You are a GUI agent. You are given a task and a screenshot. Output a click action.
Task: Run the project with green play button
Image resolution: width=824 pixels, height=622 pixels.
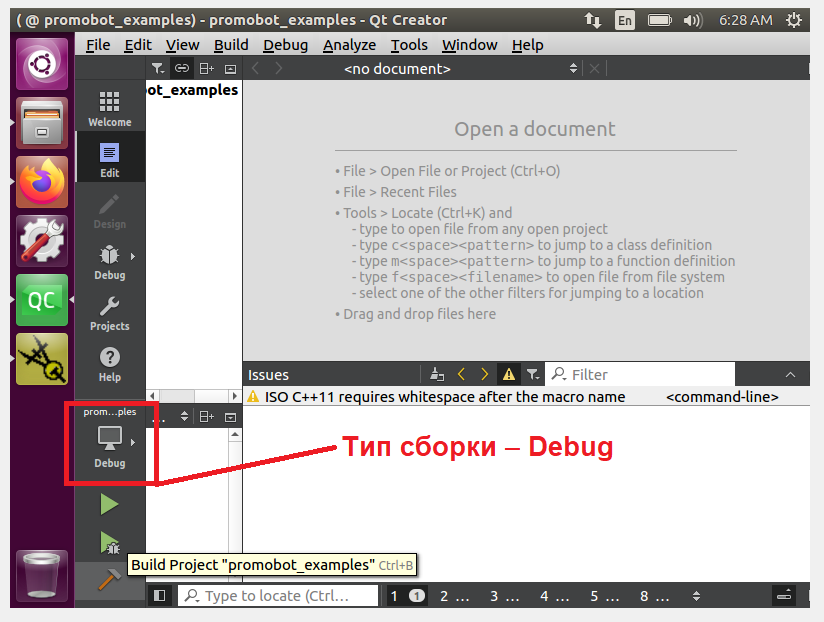click(109, 505)
